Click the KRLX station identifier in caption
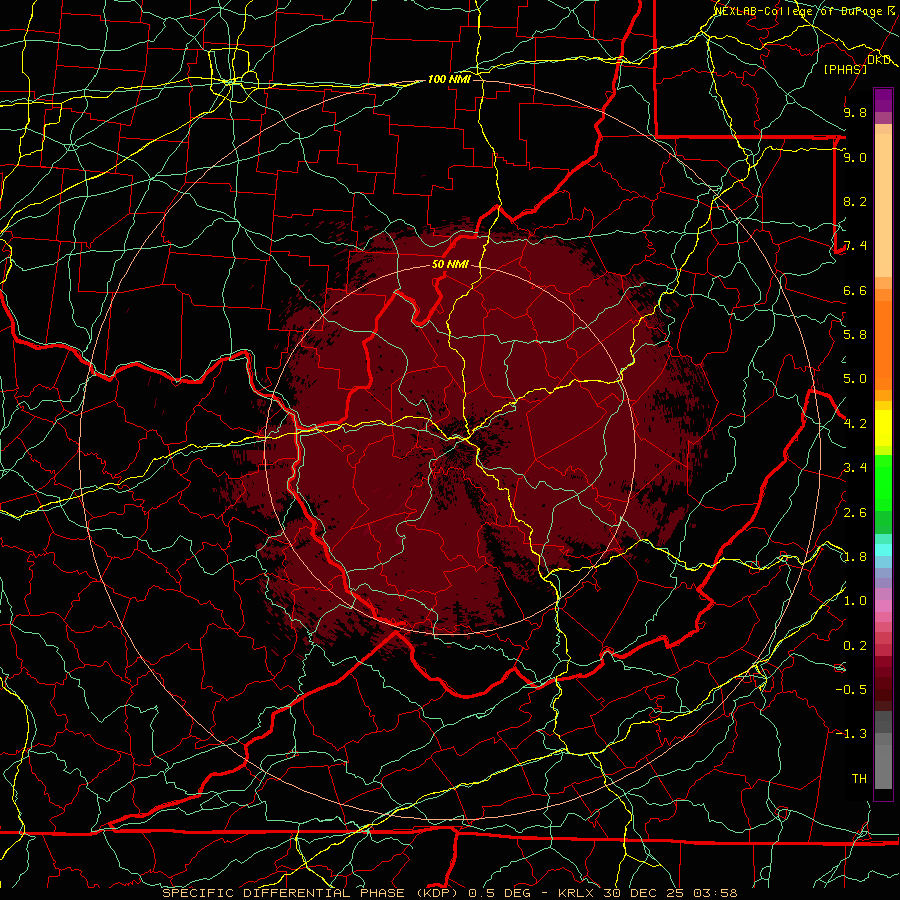900x900 pixels. pos(577,893)
